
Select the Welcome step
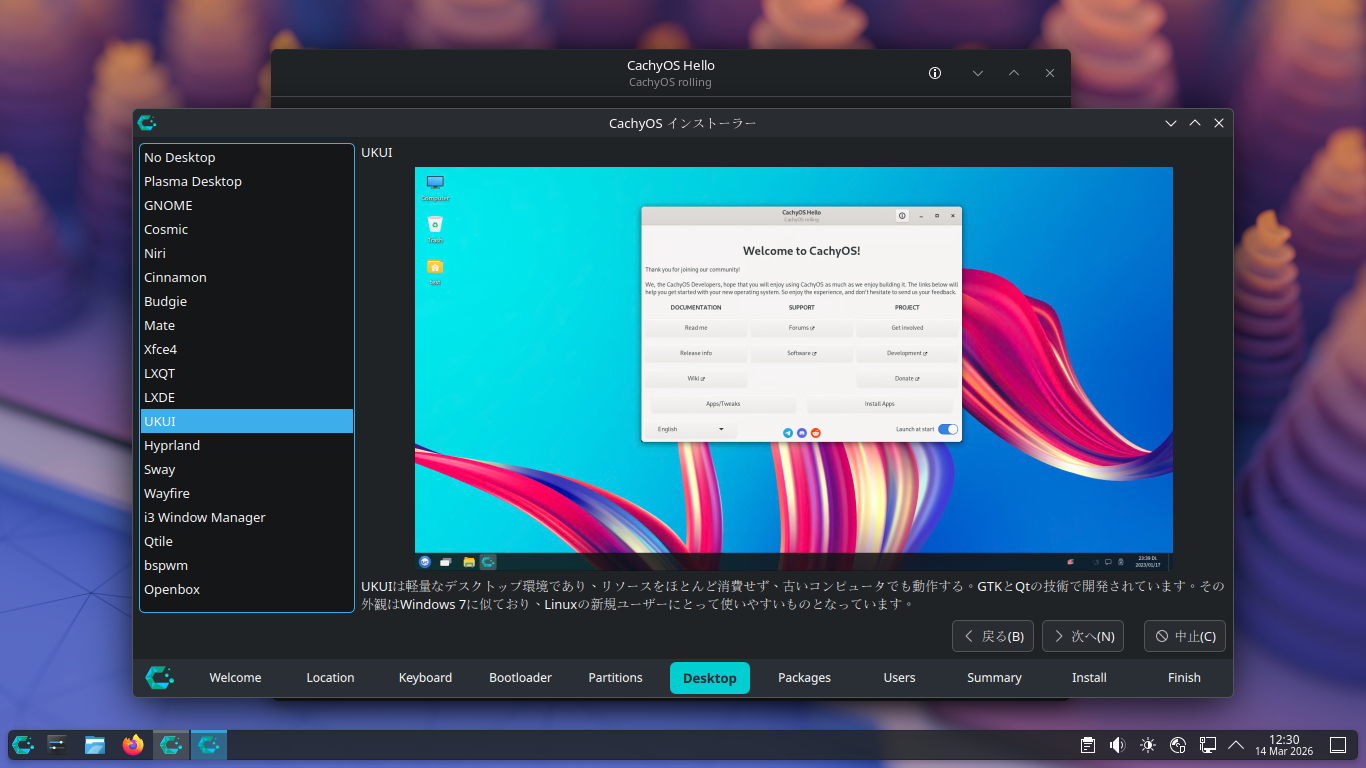point(235,678)
